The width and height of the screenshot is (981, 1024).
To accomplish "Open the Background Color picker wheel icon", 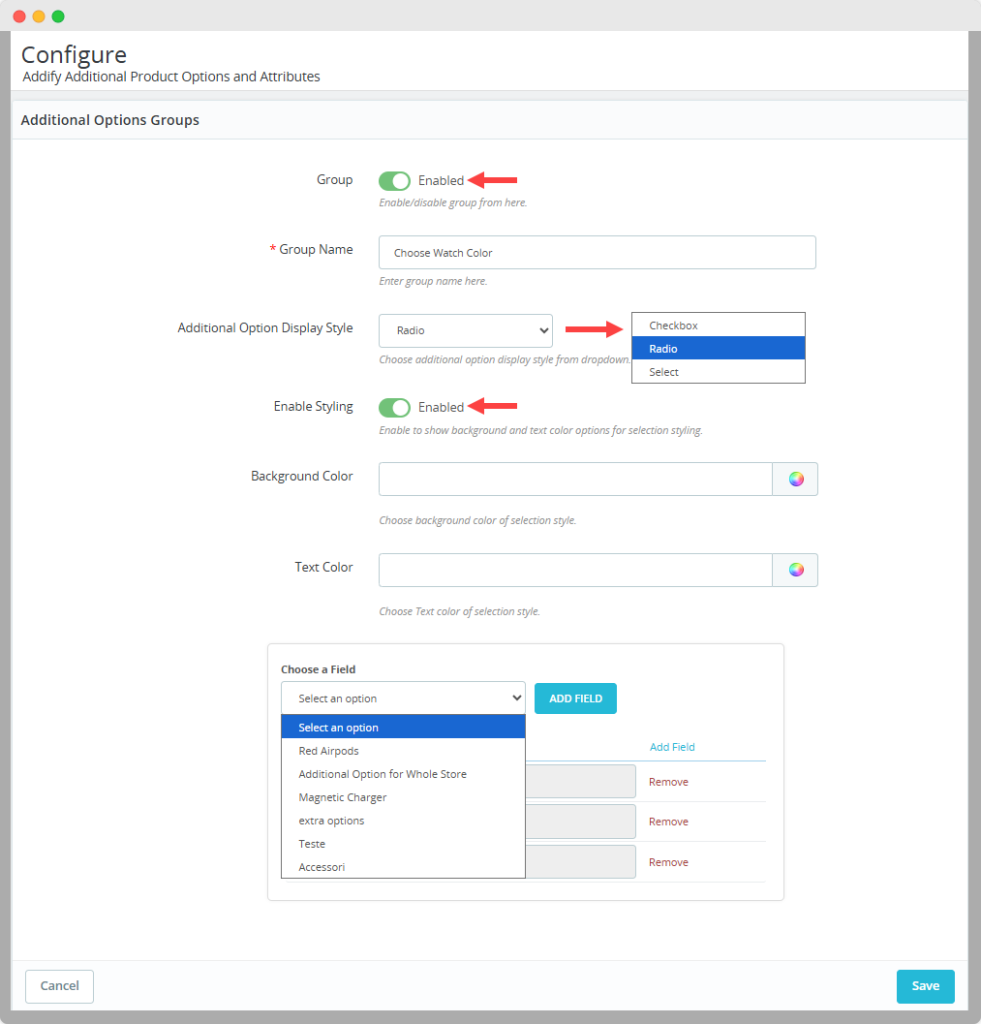I will coord(795,479).
